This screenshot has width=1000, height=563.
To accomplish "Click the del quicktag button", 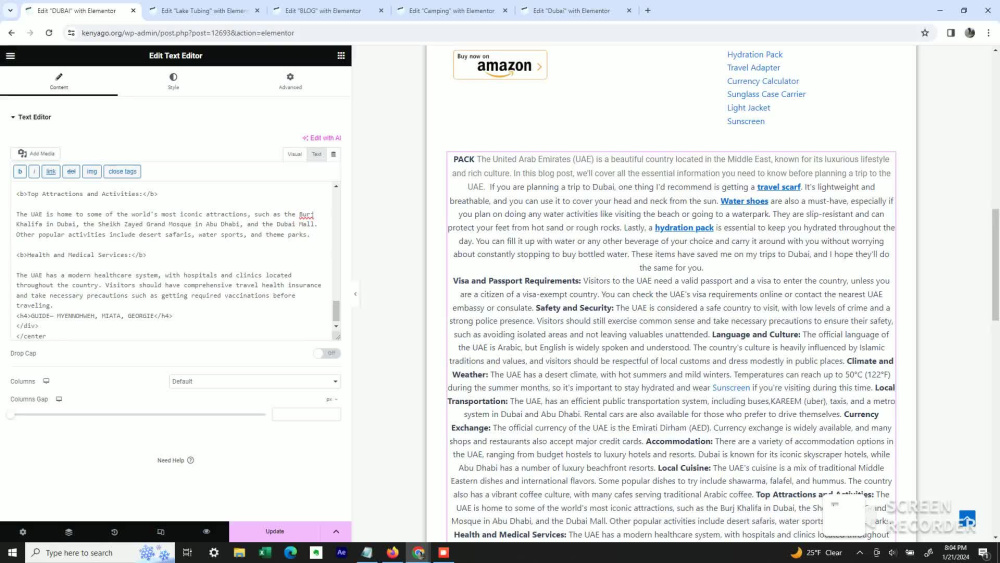I will 71,172.
